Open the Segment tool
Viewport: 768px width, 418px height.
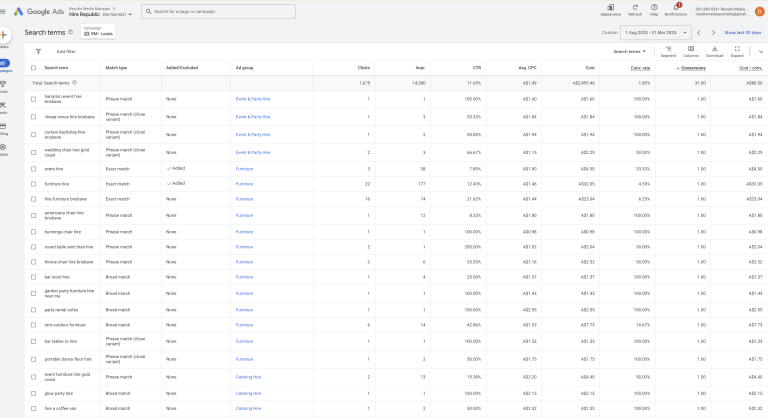point(668,51)
